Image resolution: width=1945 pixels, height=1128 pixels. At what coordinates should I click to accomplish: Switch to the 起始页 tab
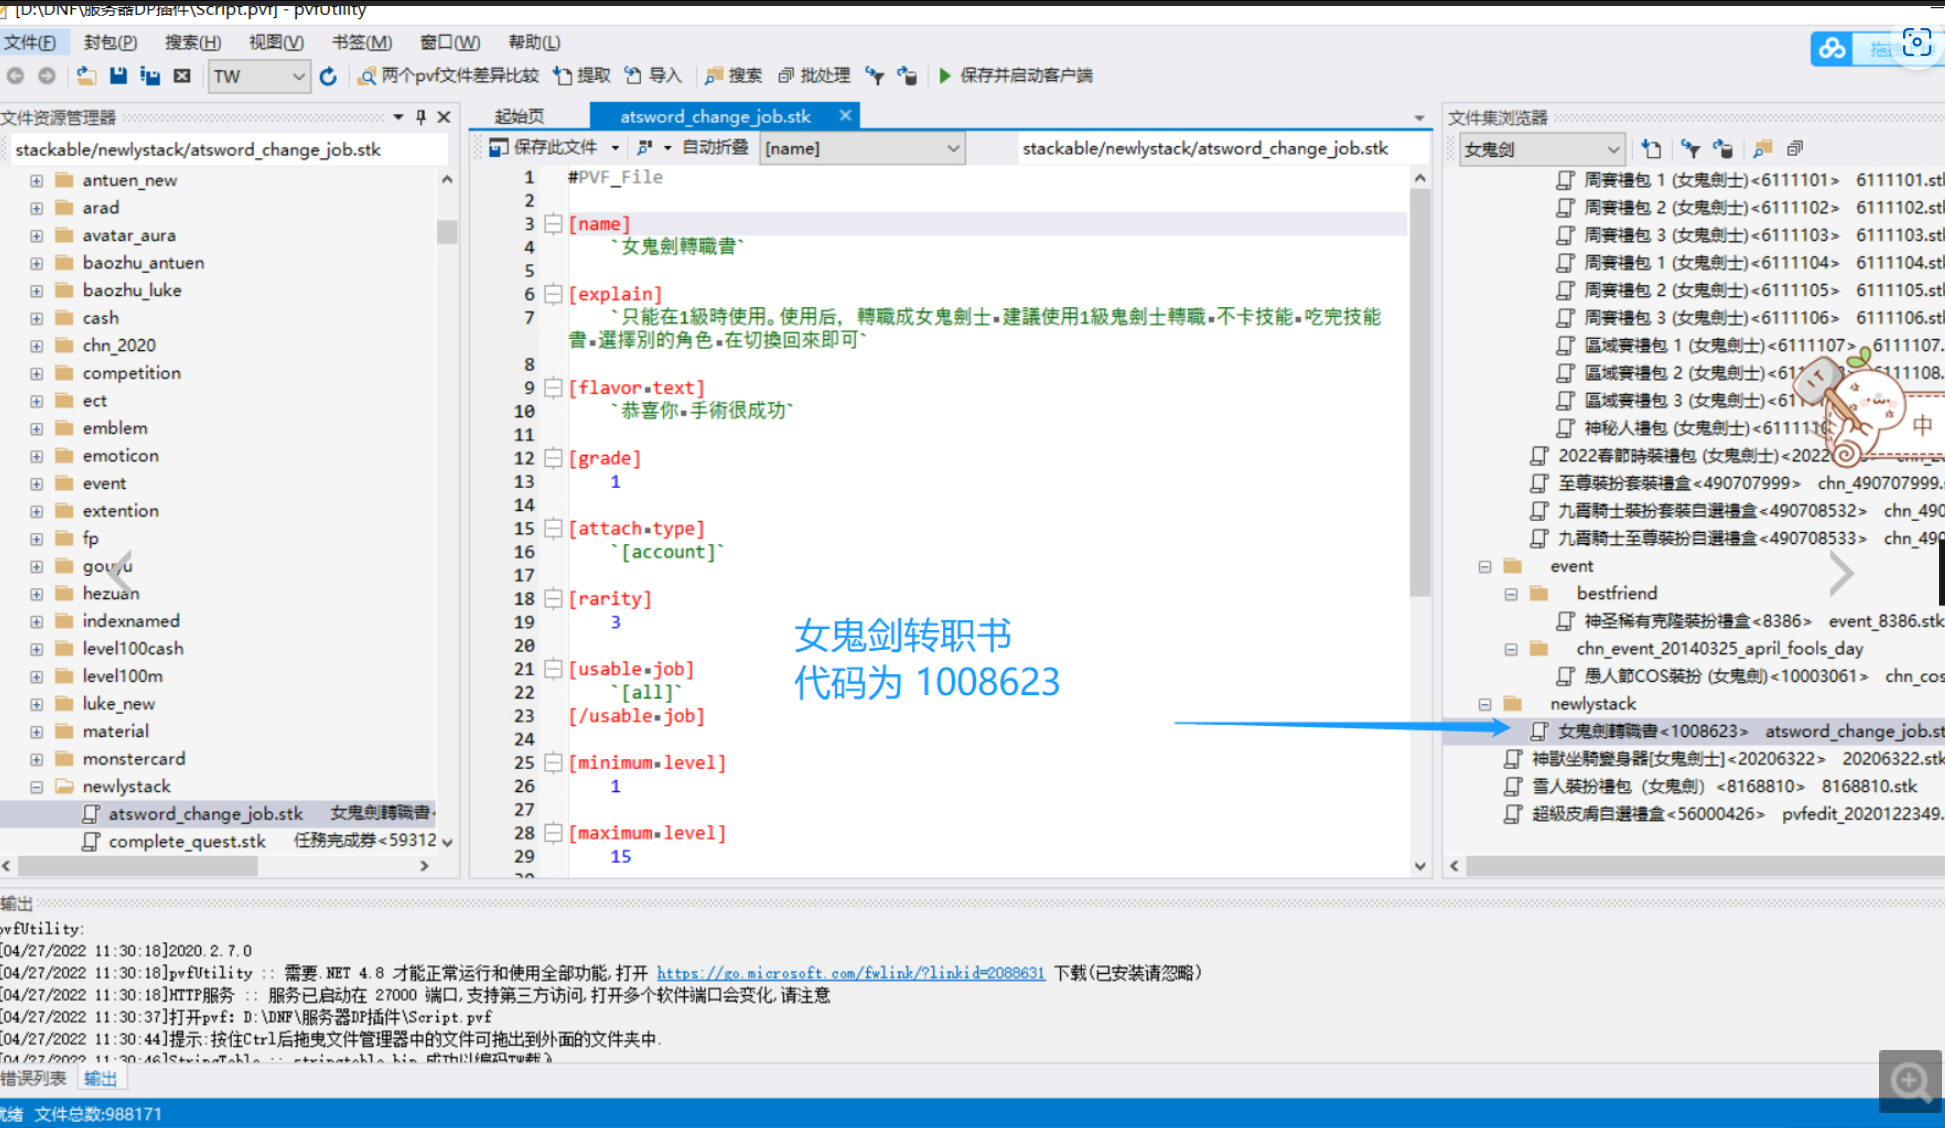click(519, 116)
